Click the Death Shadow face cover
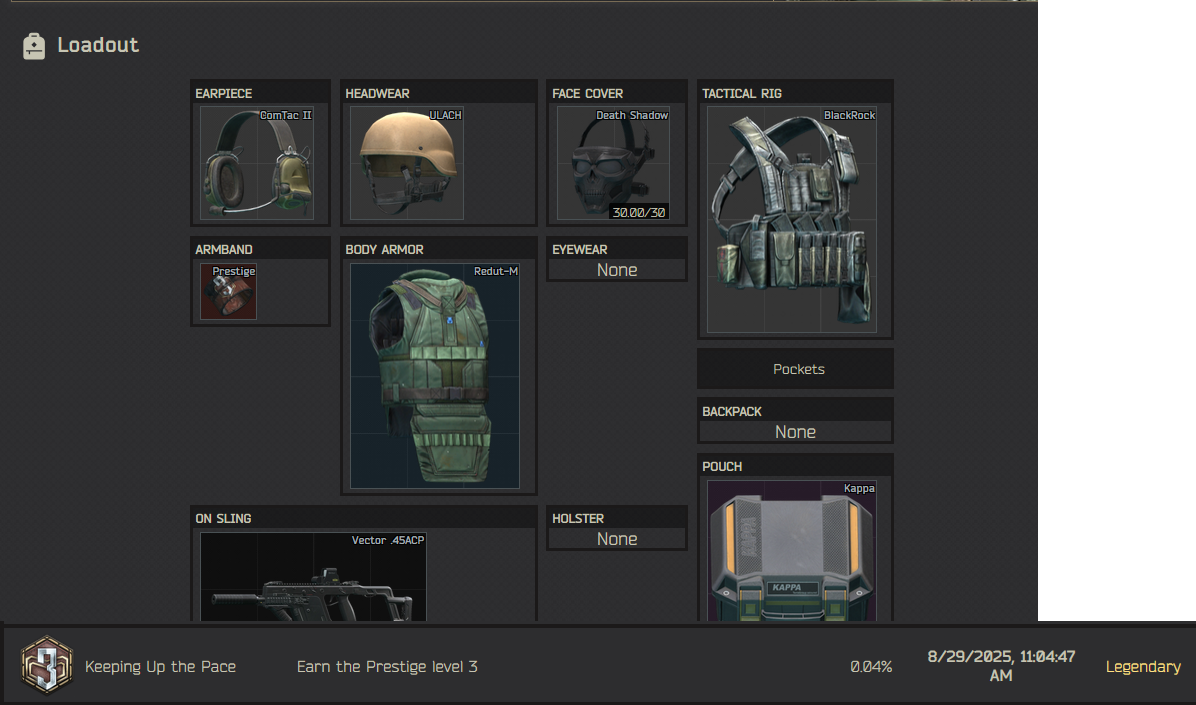Image resolution: width=1196 pixels, height=705 pixels. point(612,163)
